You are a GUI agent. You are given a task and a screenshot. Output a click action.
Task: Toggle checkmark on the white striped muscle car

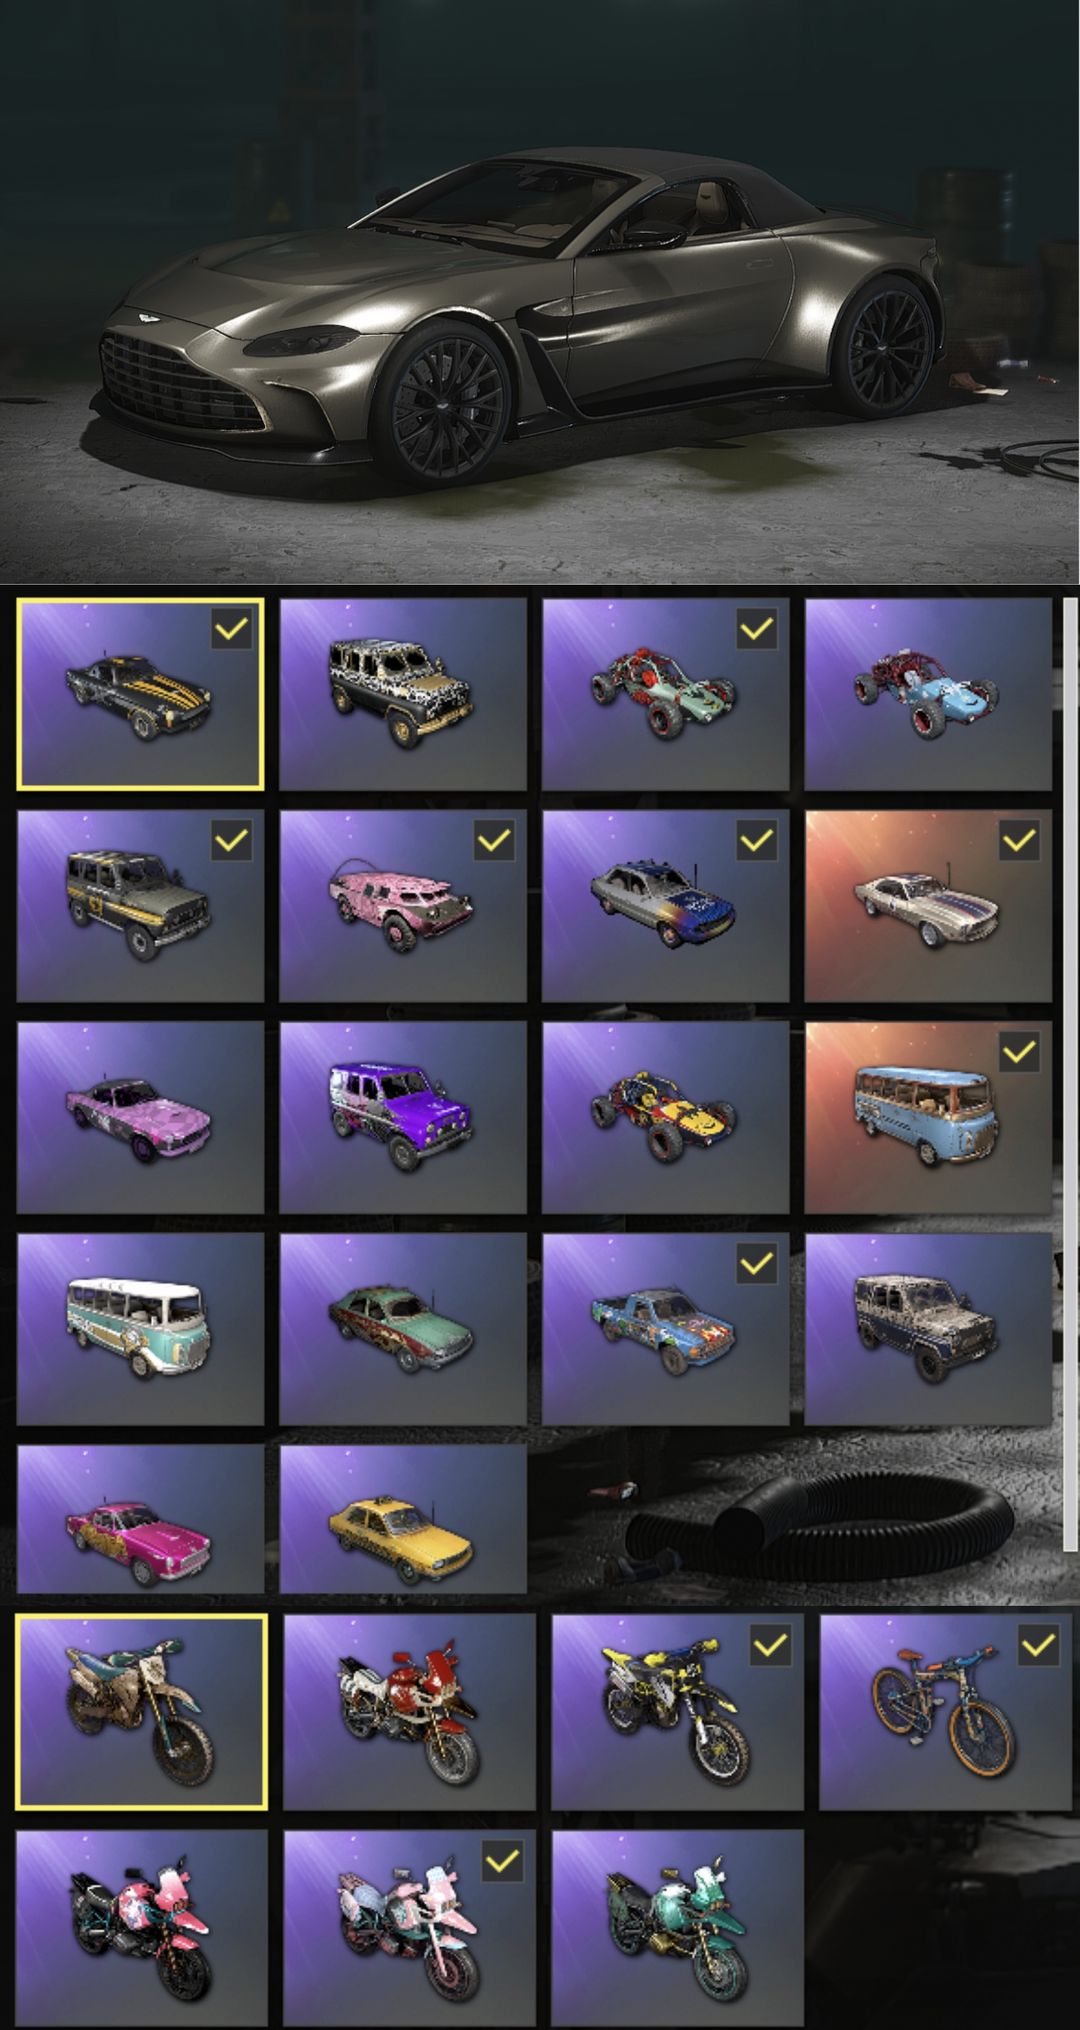(1019, 841)
